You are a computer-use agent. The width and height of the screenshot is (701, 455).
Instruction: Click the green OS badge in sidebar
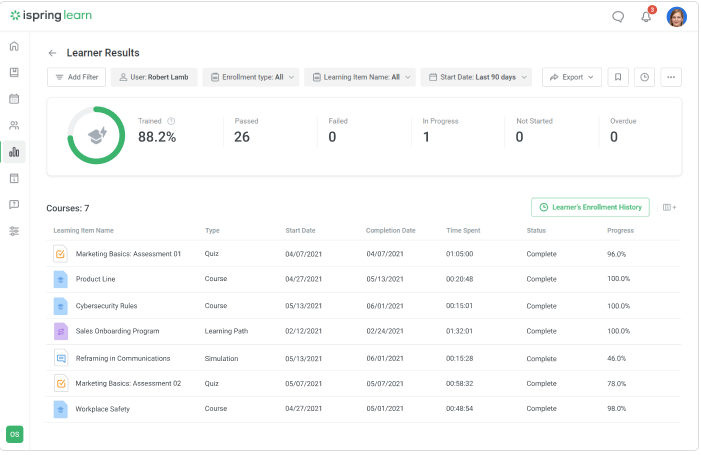pos(15,434)
